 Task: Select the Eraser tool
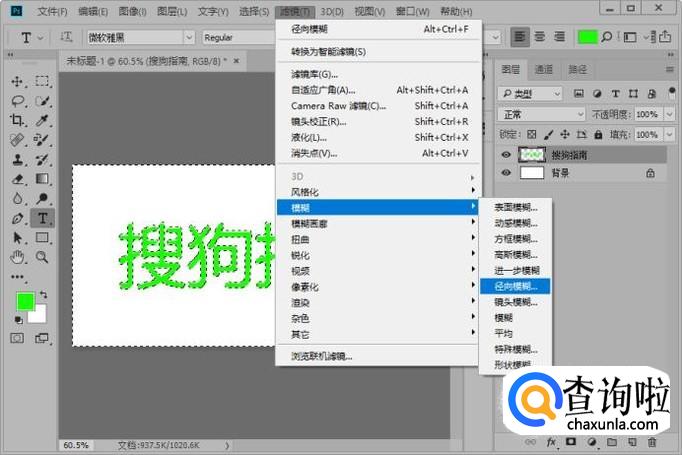click(x=17, y=179)
